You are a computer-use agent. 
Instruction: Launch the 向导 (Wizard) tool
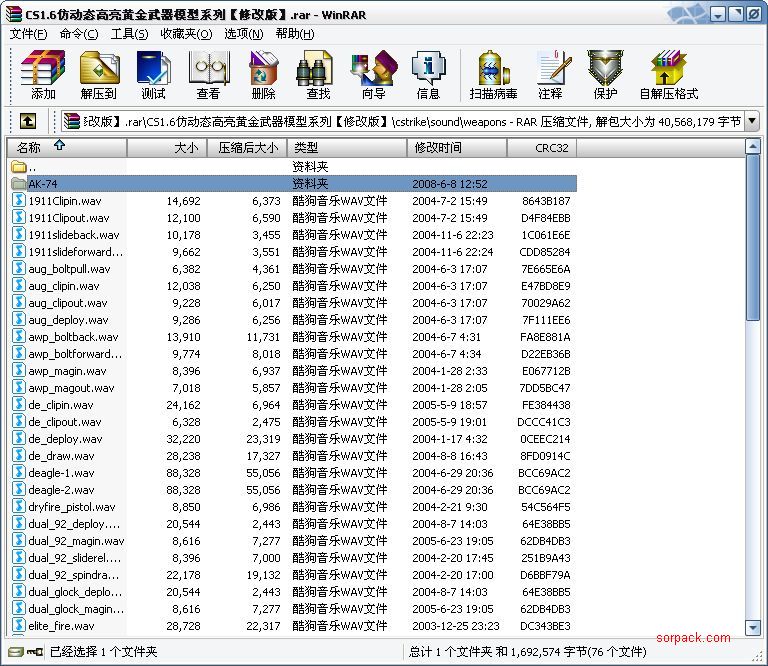[373, 74]
